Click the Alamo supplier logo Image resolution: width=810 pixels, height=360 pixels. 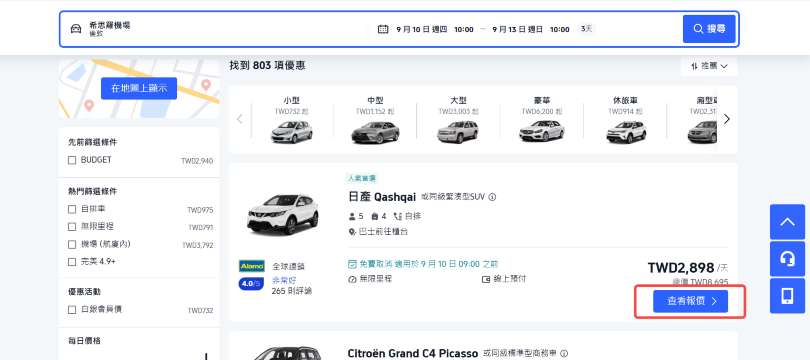tap(252, 266)
